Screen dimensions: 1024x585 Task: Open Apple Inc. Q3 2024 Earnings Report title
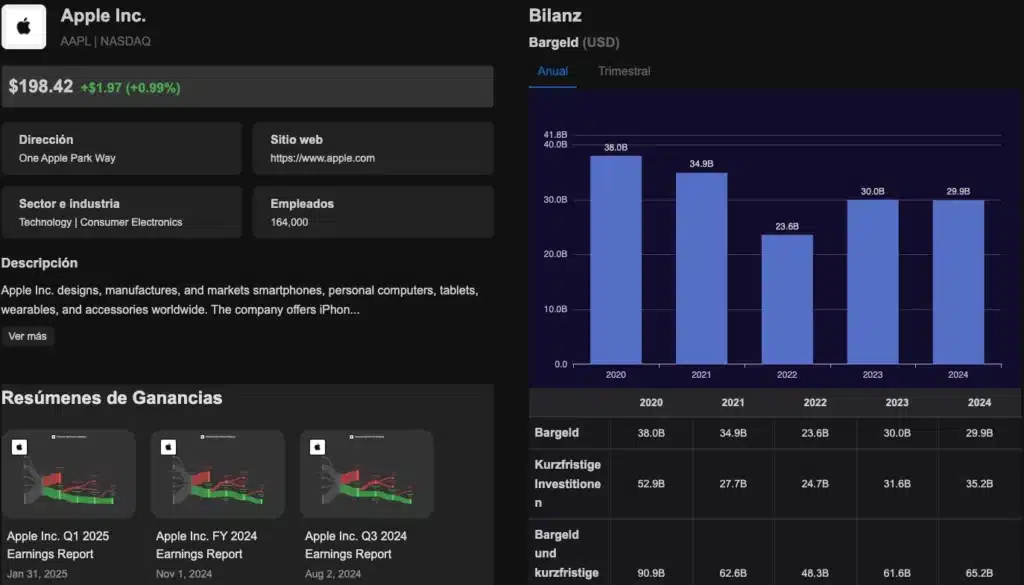click(356, 545)
